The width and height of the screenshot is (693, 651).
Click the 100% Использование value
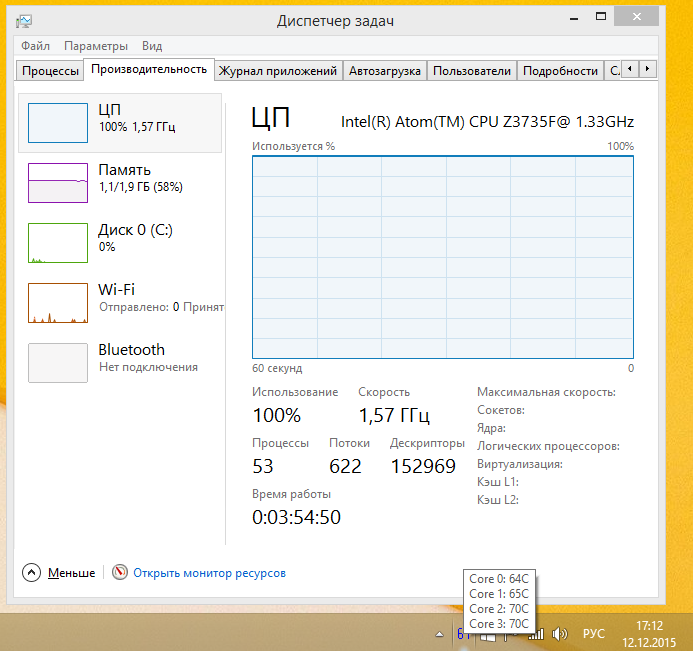277,415
